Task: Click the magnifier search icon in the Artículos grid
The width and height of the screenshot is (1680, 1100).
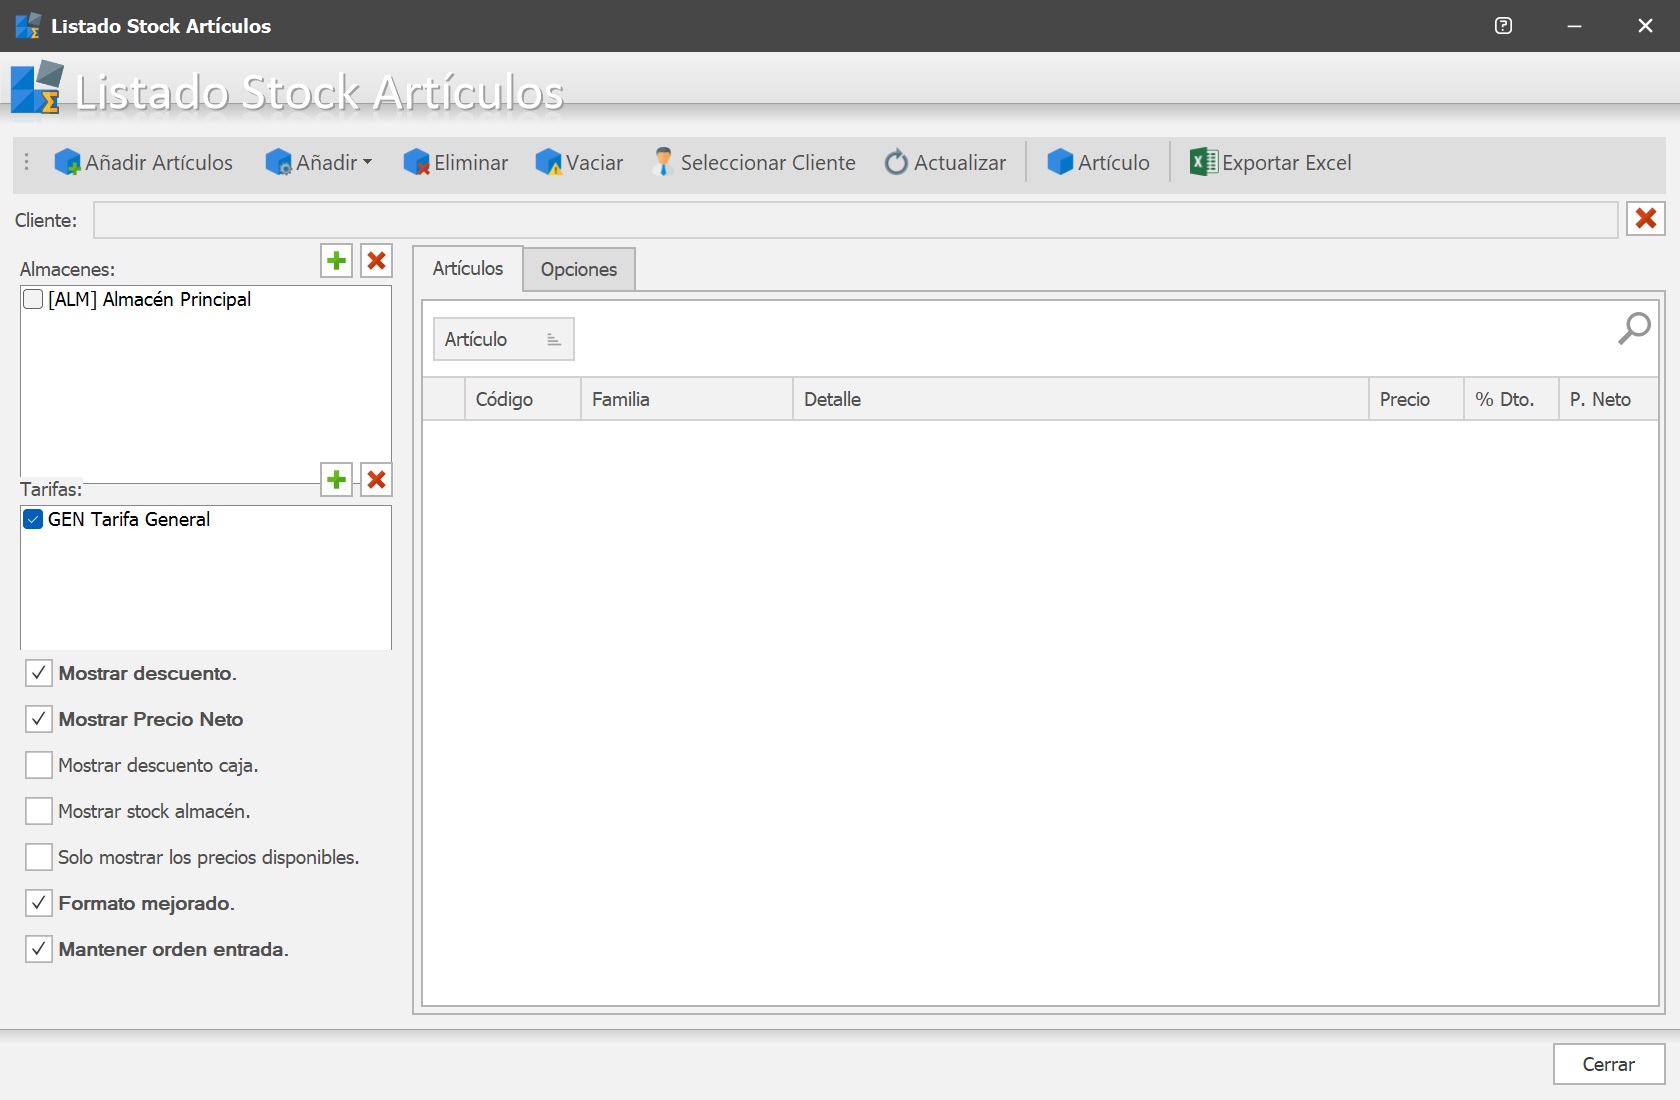Action: click(x=1634, y=328)
